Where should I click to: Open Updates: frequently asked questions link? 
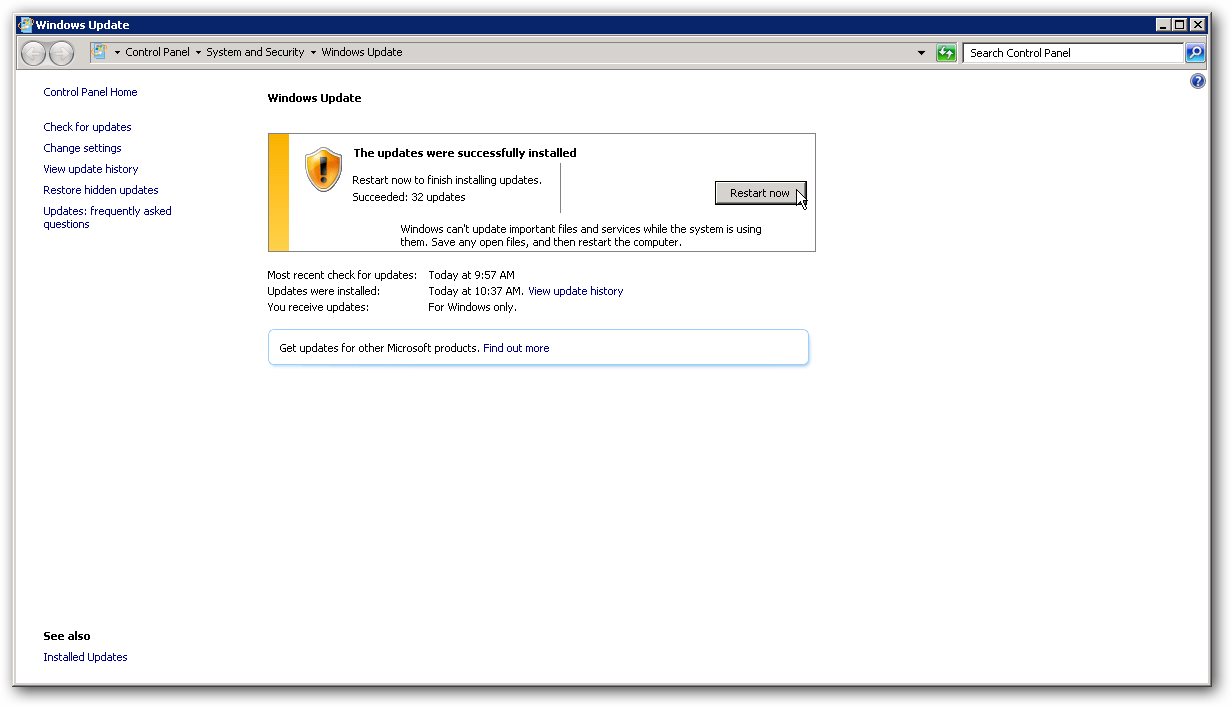(107, 217)
